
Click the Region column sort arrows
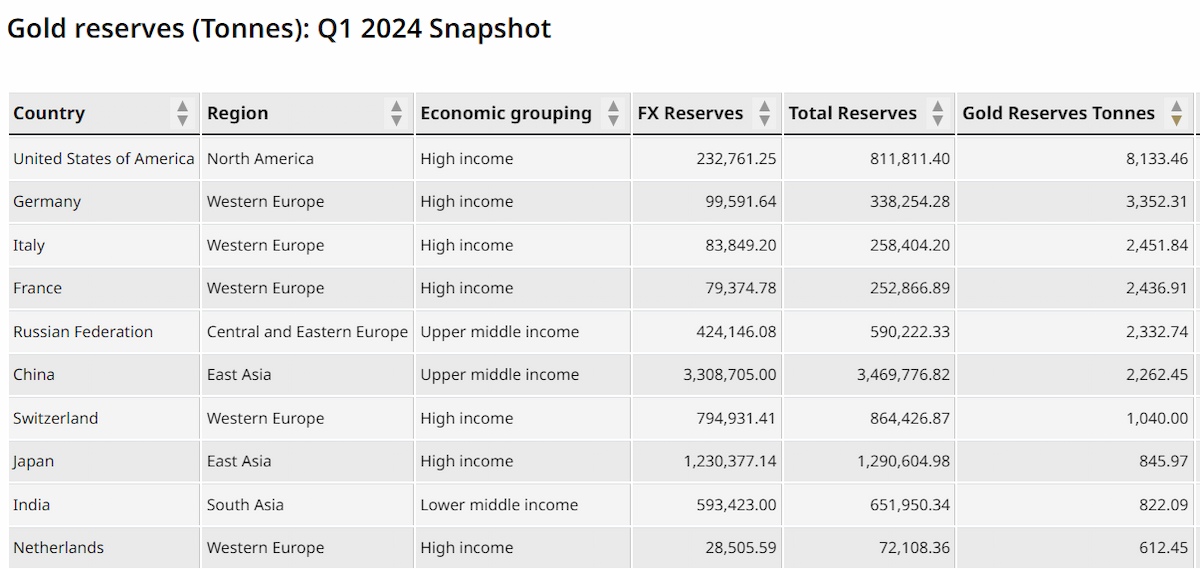click(396, 113)
